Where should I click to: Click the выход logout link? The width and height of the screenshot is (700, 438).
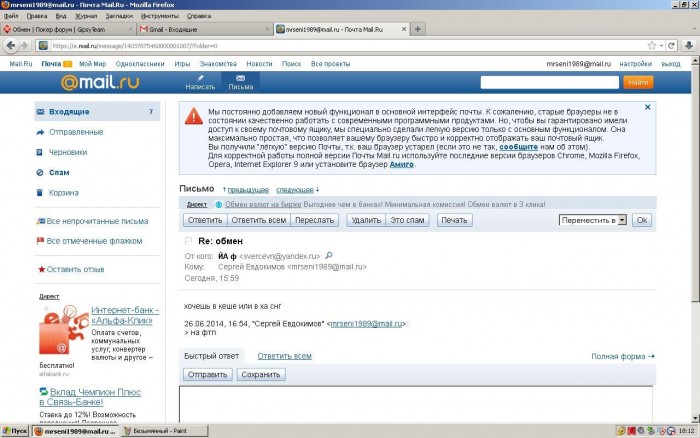pyautogui.click(x=671, y=64)
